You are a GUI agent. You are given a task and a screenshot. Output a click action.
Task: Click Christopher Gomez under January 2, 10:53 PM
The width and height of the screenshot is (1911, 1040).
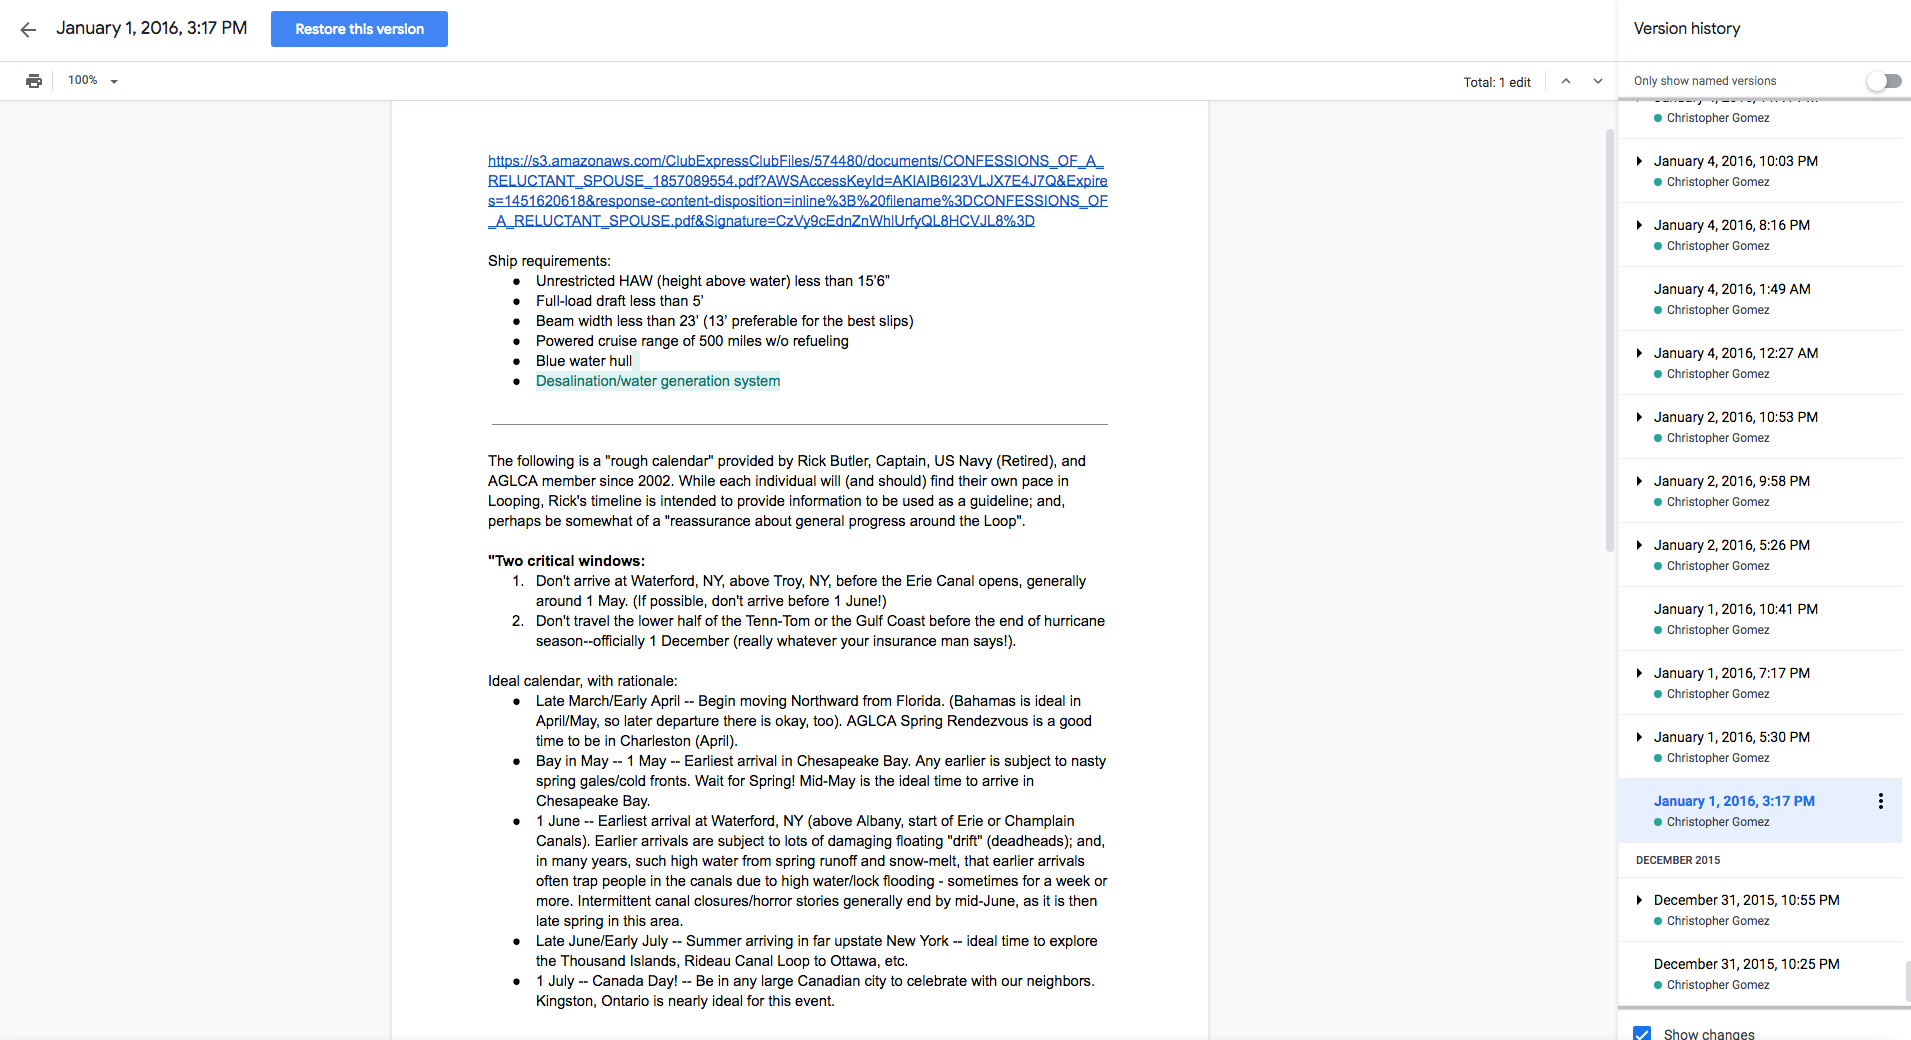1718,438
